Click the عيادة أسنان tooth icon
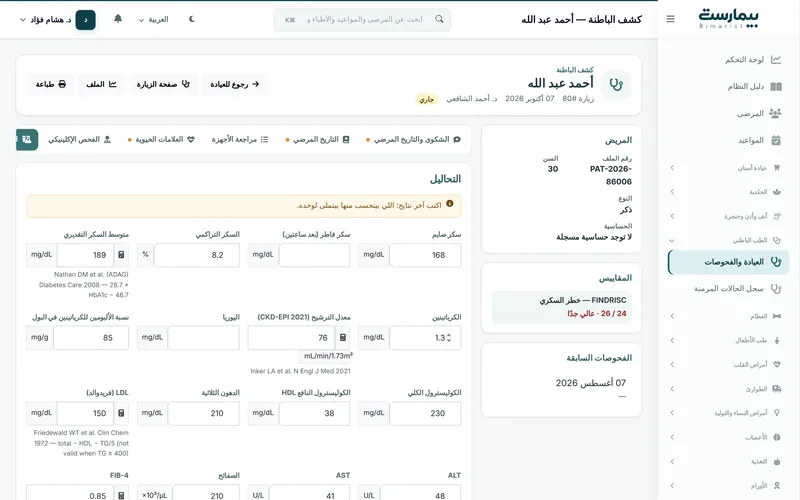The height and width of the screenshot is (500, 800). click(777, 167)
